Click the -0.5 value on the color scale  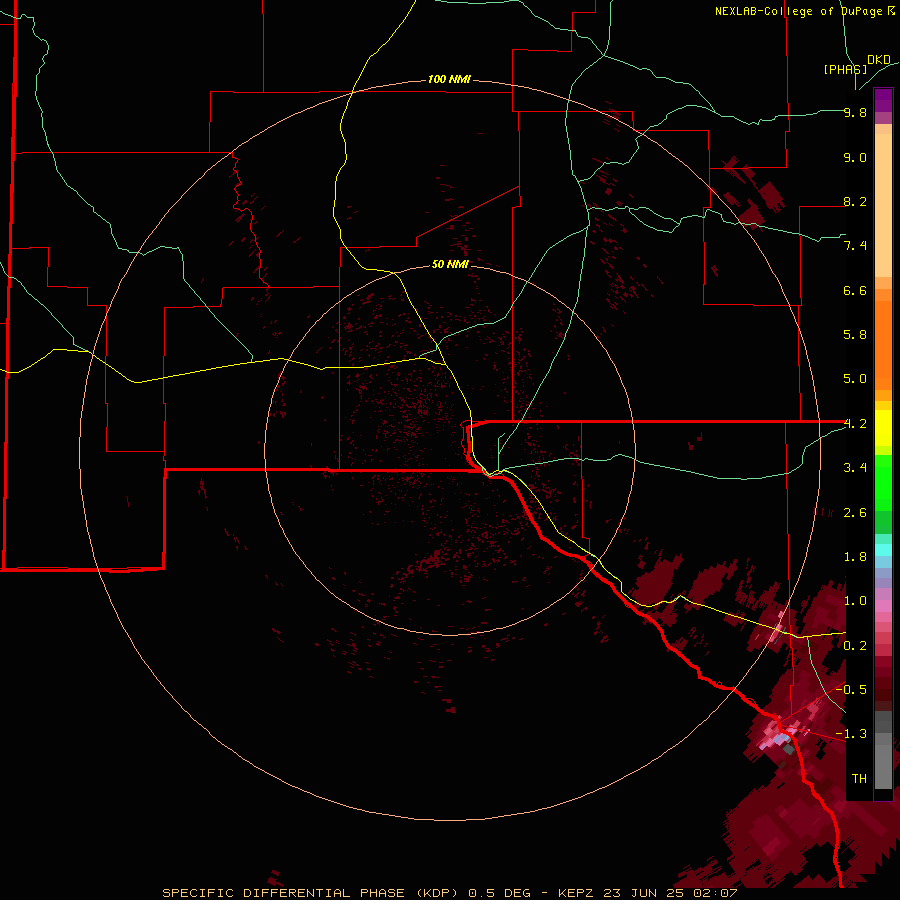coord(851,689)
